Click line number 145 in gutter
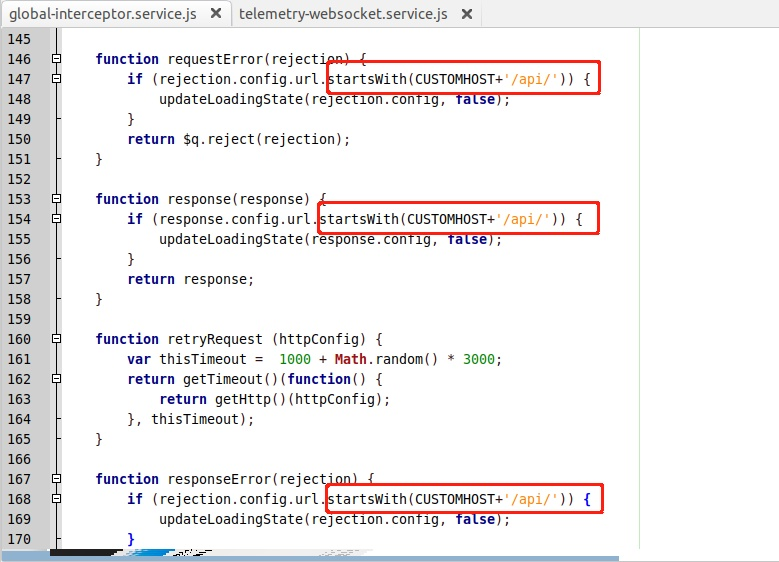 click(x=19, y=39)
